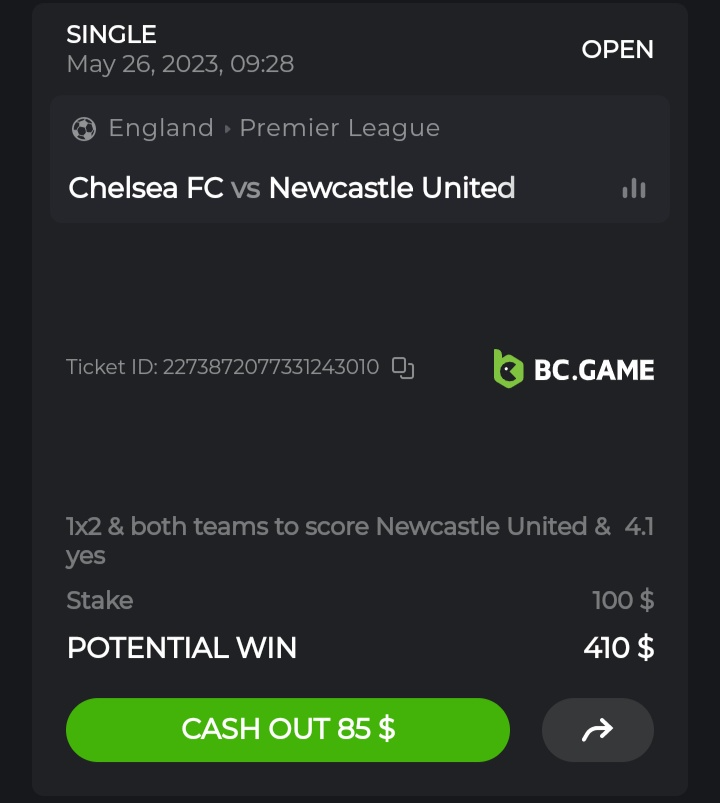Click the SINGLE bet type heading
The width and height of the screenshot is (720, 803).
click(111, 34)
